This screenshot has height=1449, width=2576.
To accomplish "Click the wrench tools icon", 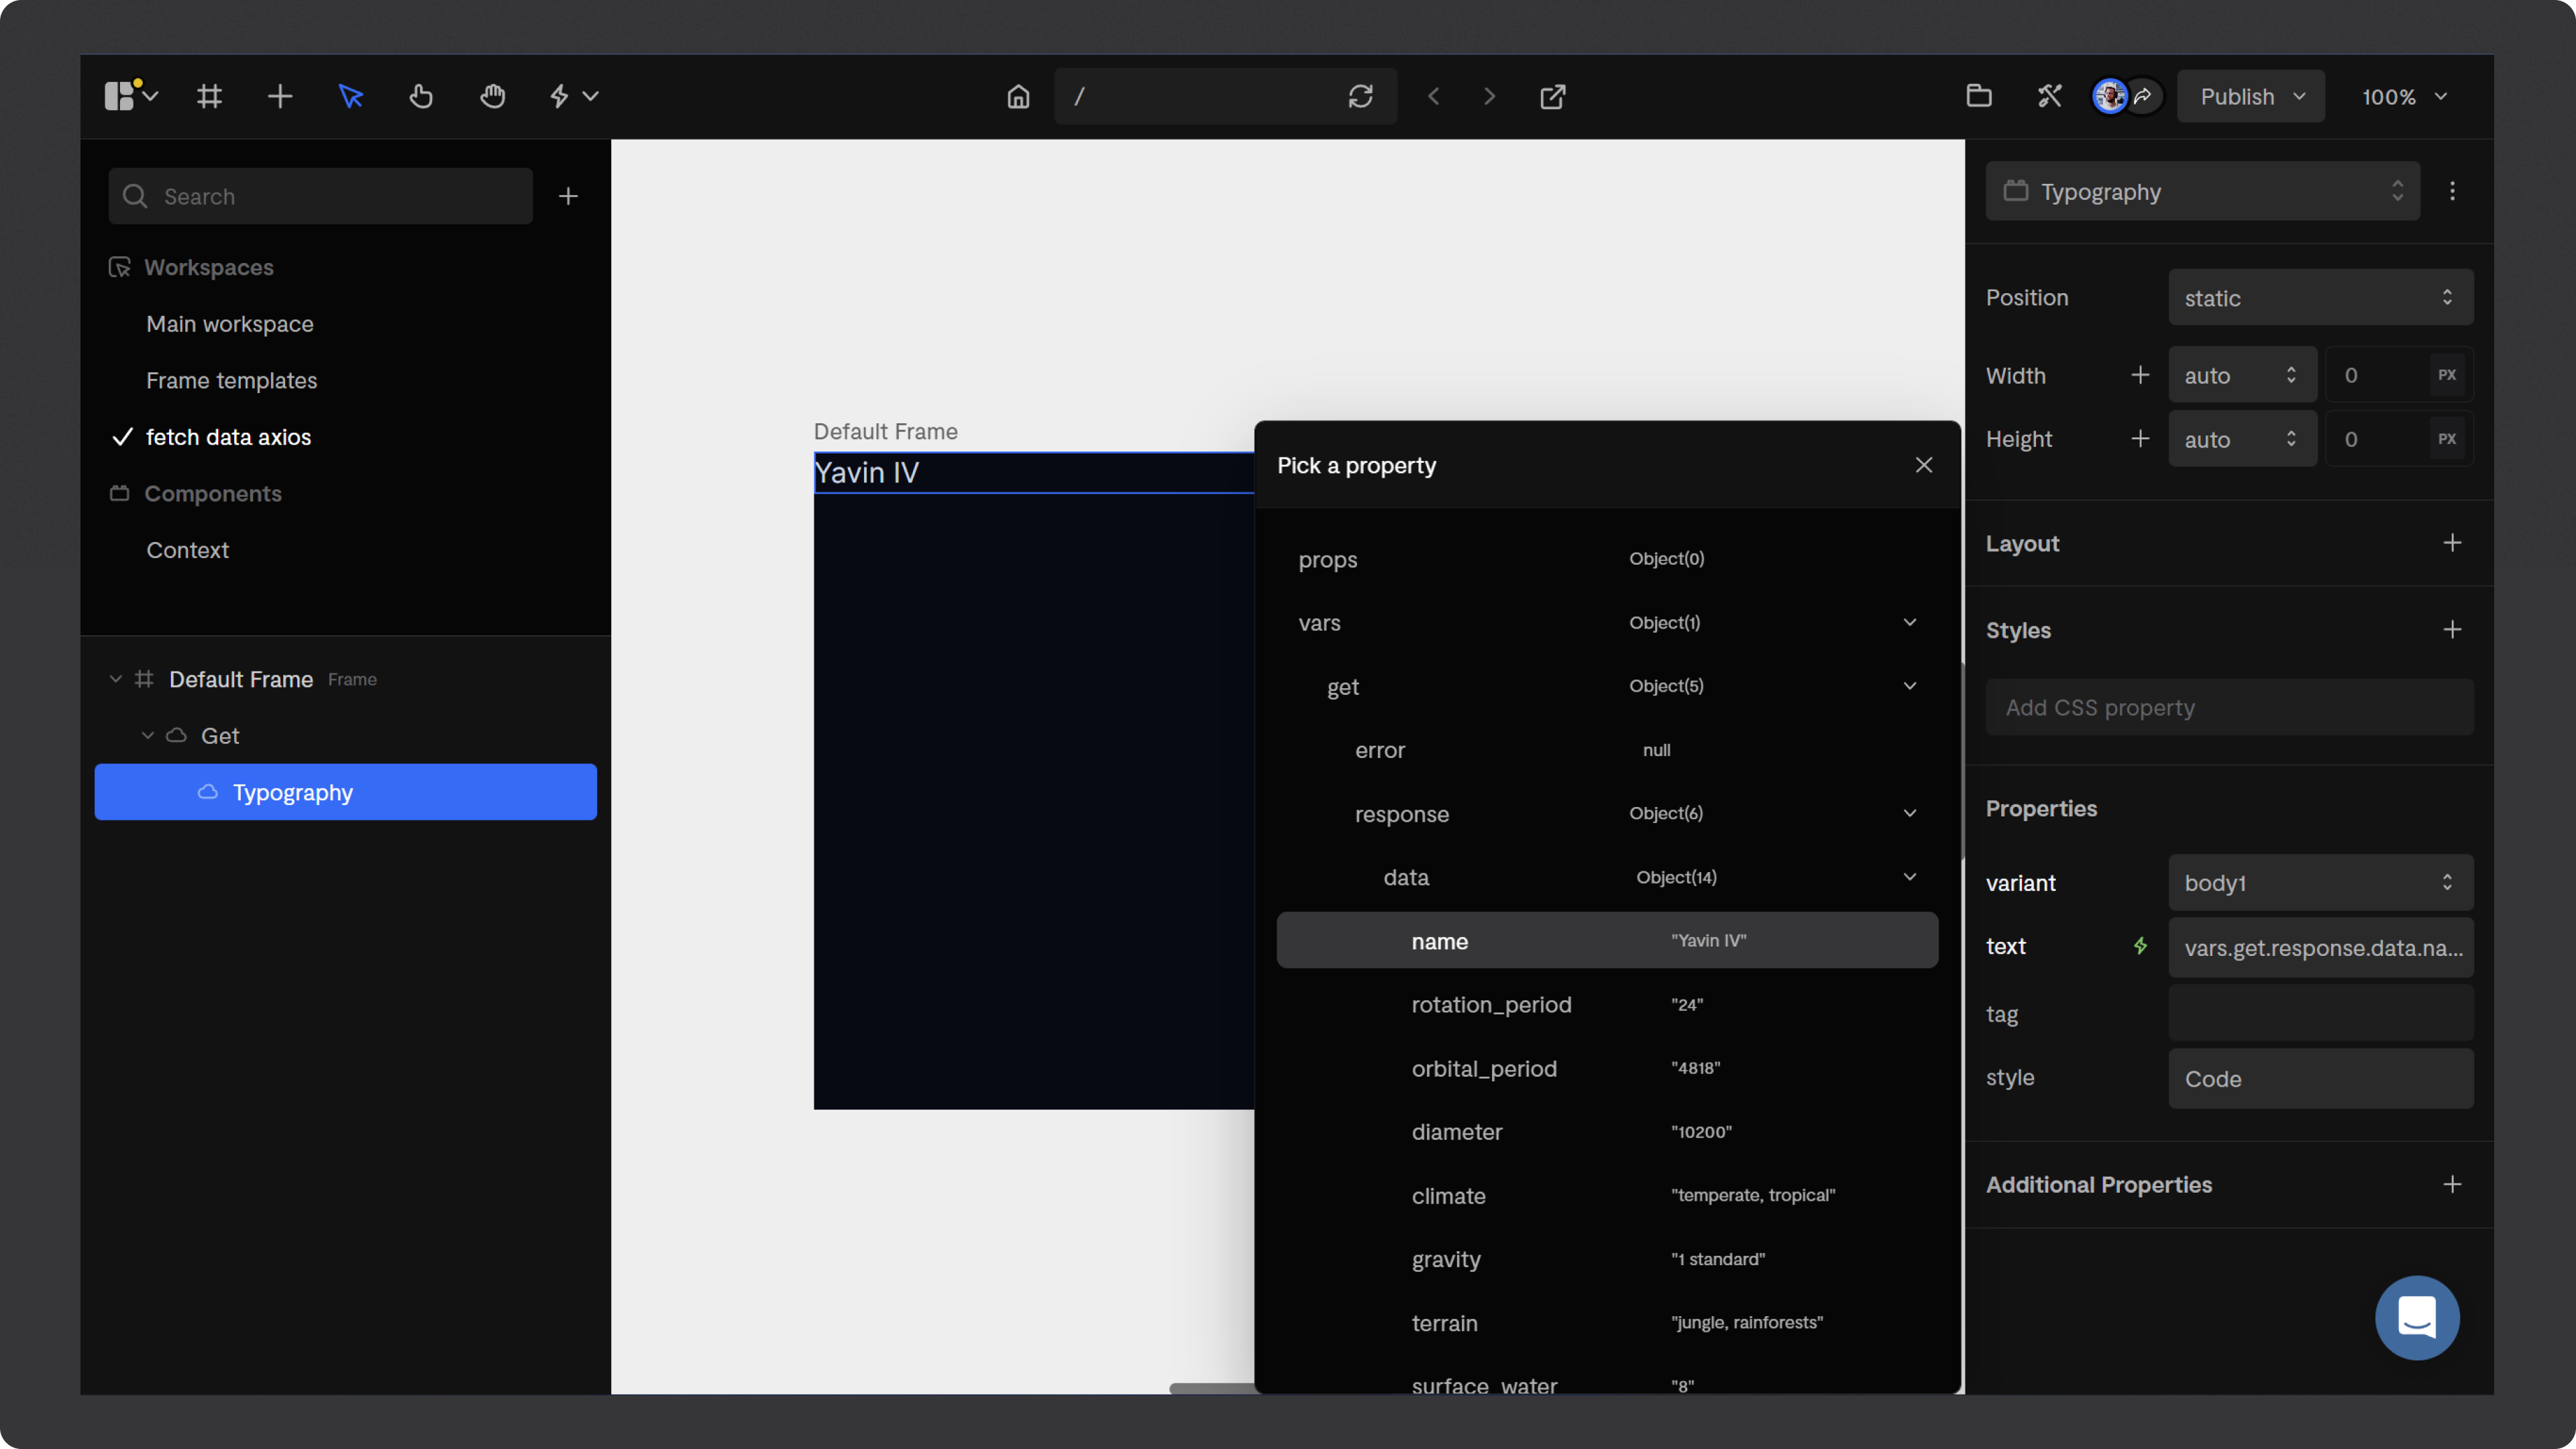I will (x=2049, y=97).
